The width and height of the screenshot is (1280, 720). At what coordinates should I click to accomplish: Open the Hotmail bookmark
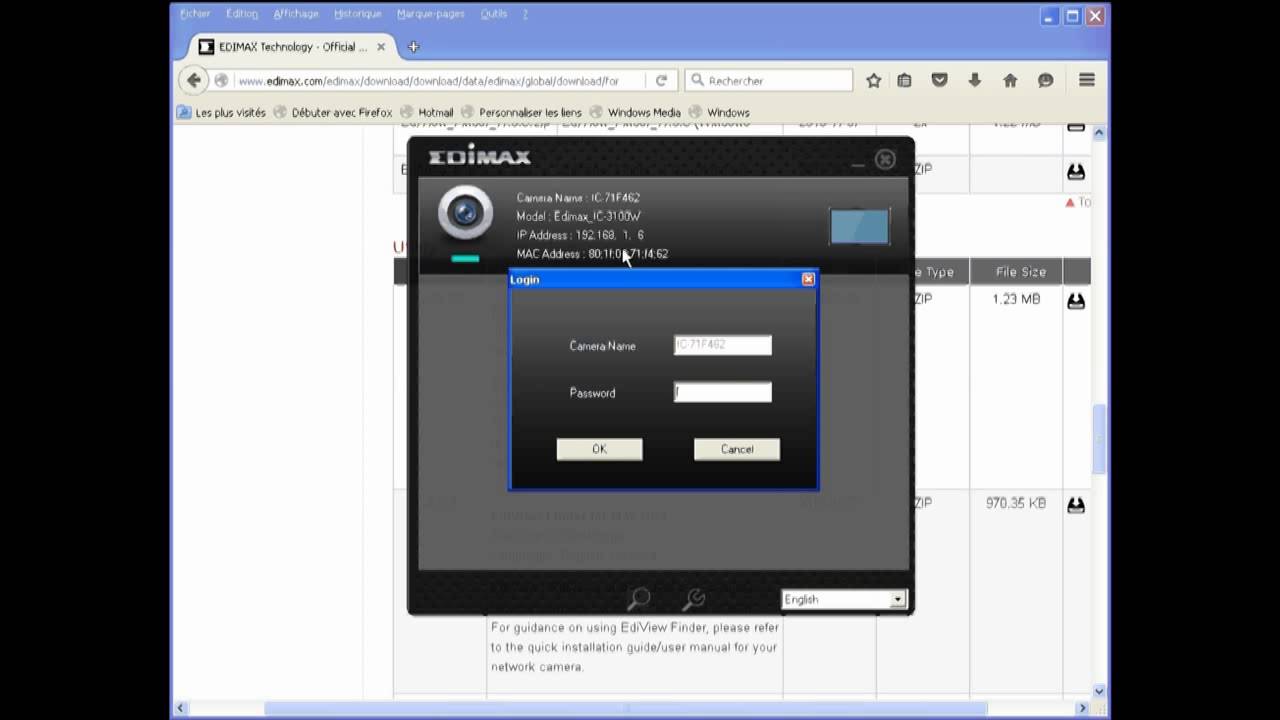coord(427,113)
